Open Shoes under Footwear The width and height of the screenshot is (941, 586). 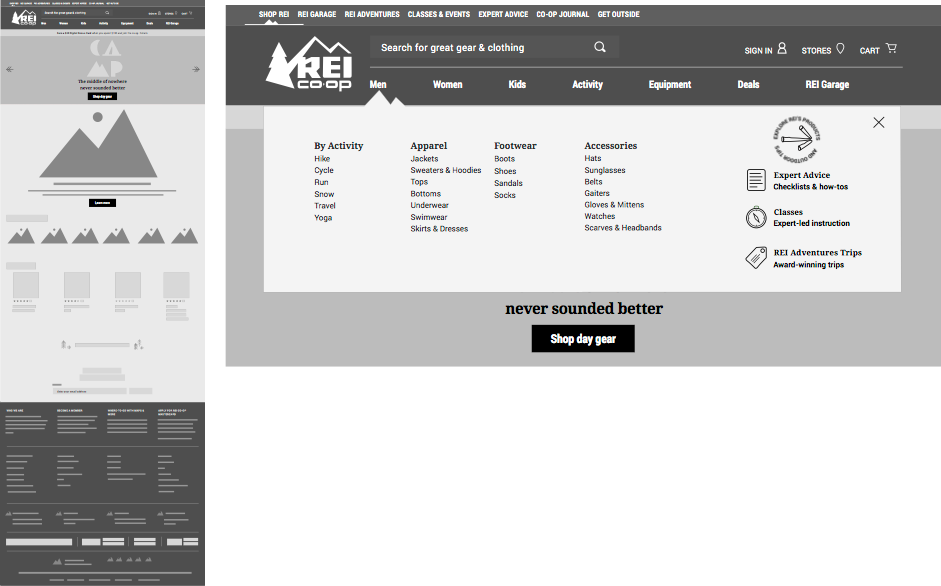pyautogui.click(x=505, y=171)
